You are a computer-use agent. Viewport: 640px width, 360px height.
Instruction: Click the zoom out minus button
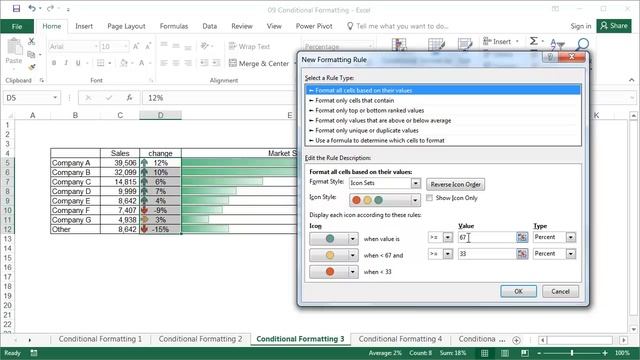[539, 353]
